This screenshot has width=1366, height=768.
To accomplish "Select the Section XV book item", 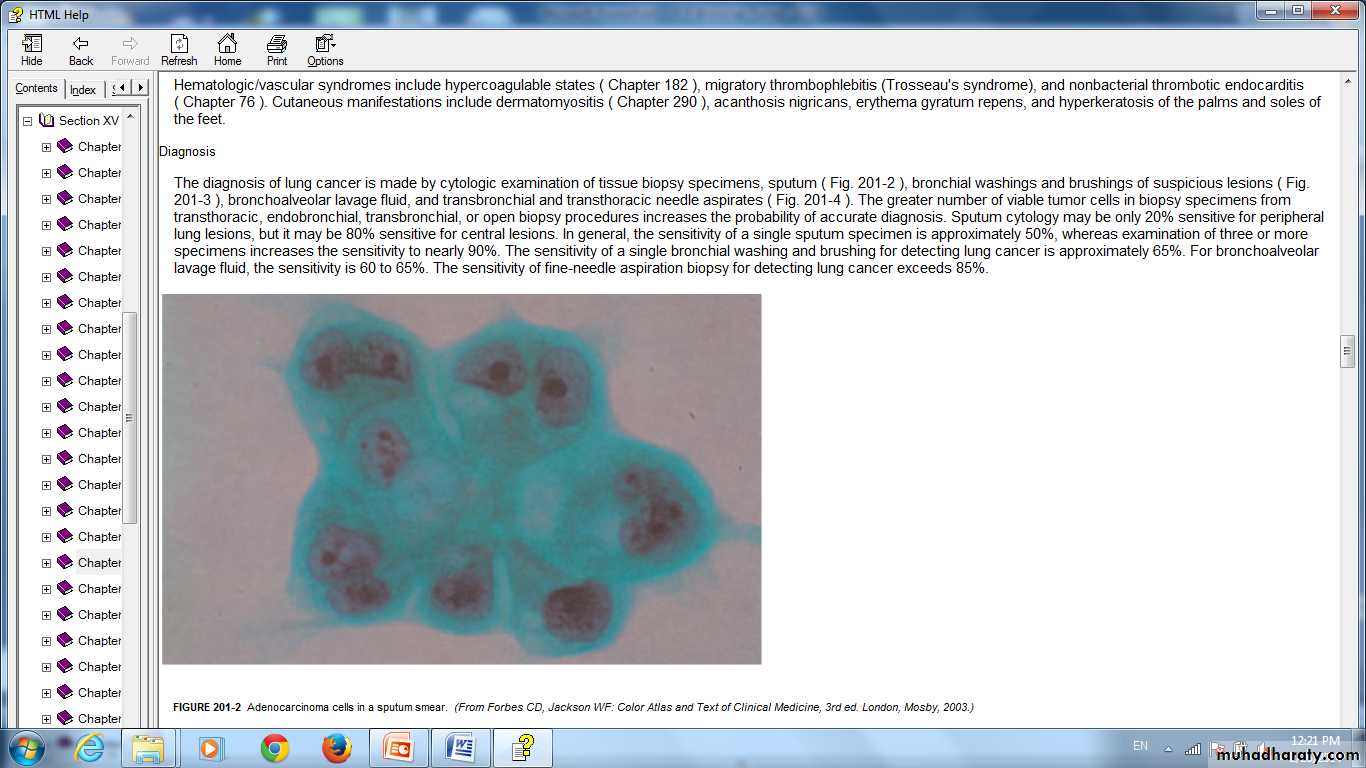I will point(88,121).
